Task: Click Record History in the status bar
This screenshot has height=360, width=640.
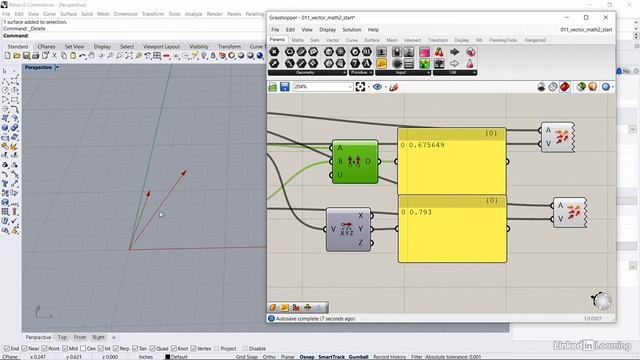Action: (x=389, y=357)
